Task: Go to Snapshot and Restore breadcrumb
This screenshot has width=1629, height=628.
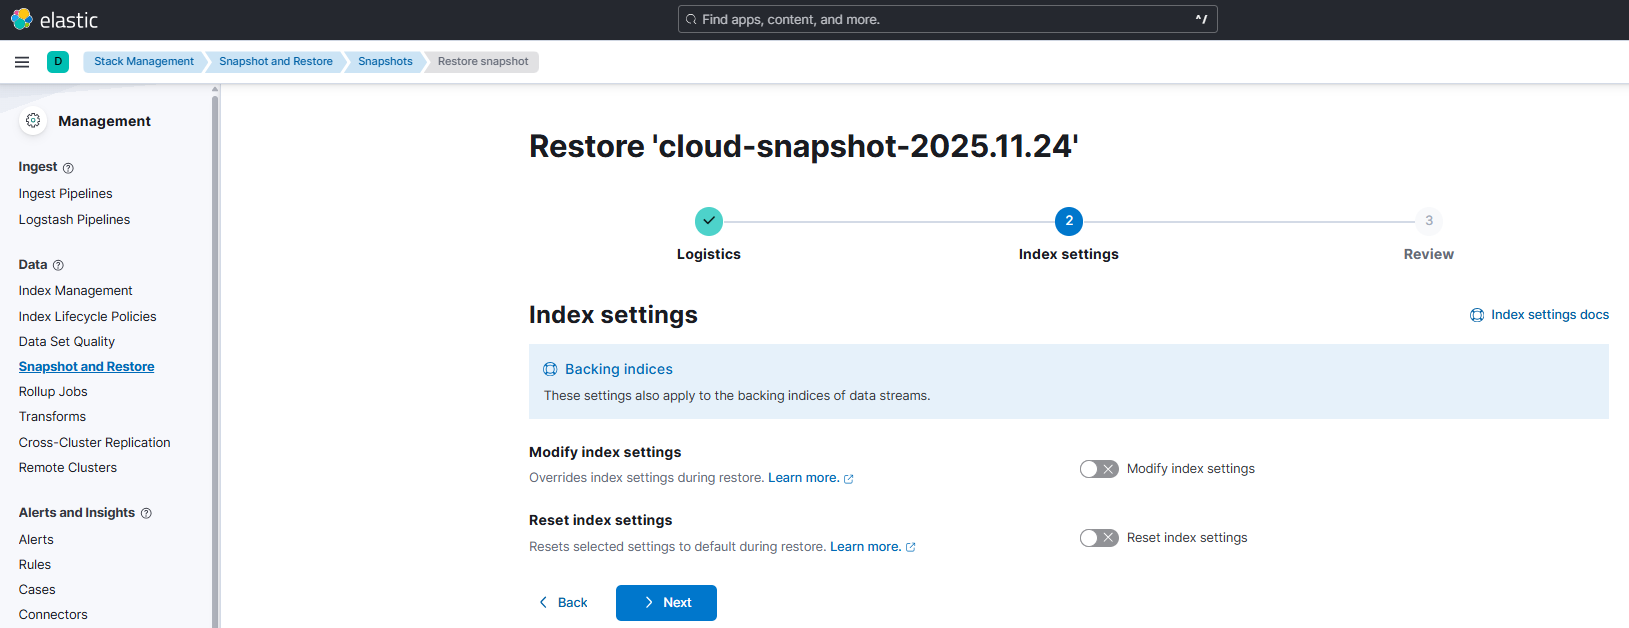Action: tap(276, 62)
